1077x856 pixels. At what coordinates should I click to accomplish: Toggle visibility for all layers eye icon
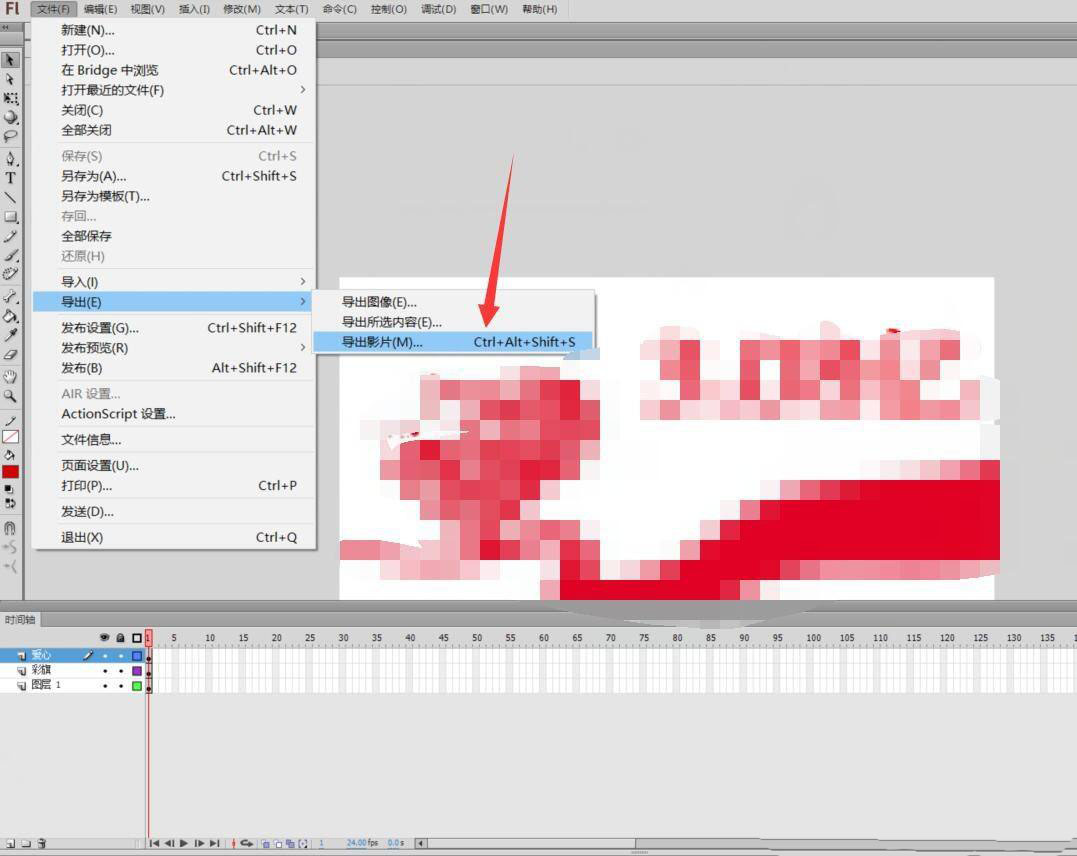pos(104,638)
